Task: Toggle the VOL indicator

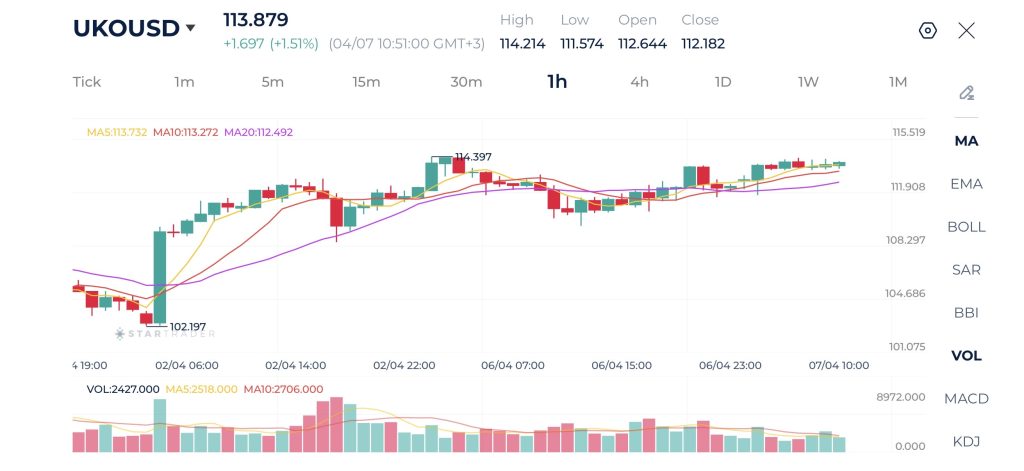Action: (x=967, y=356)
